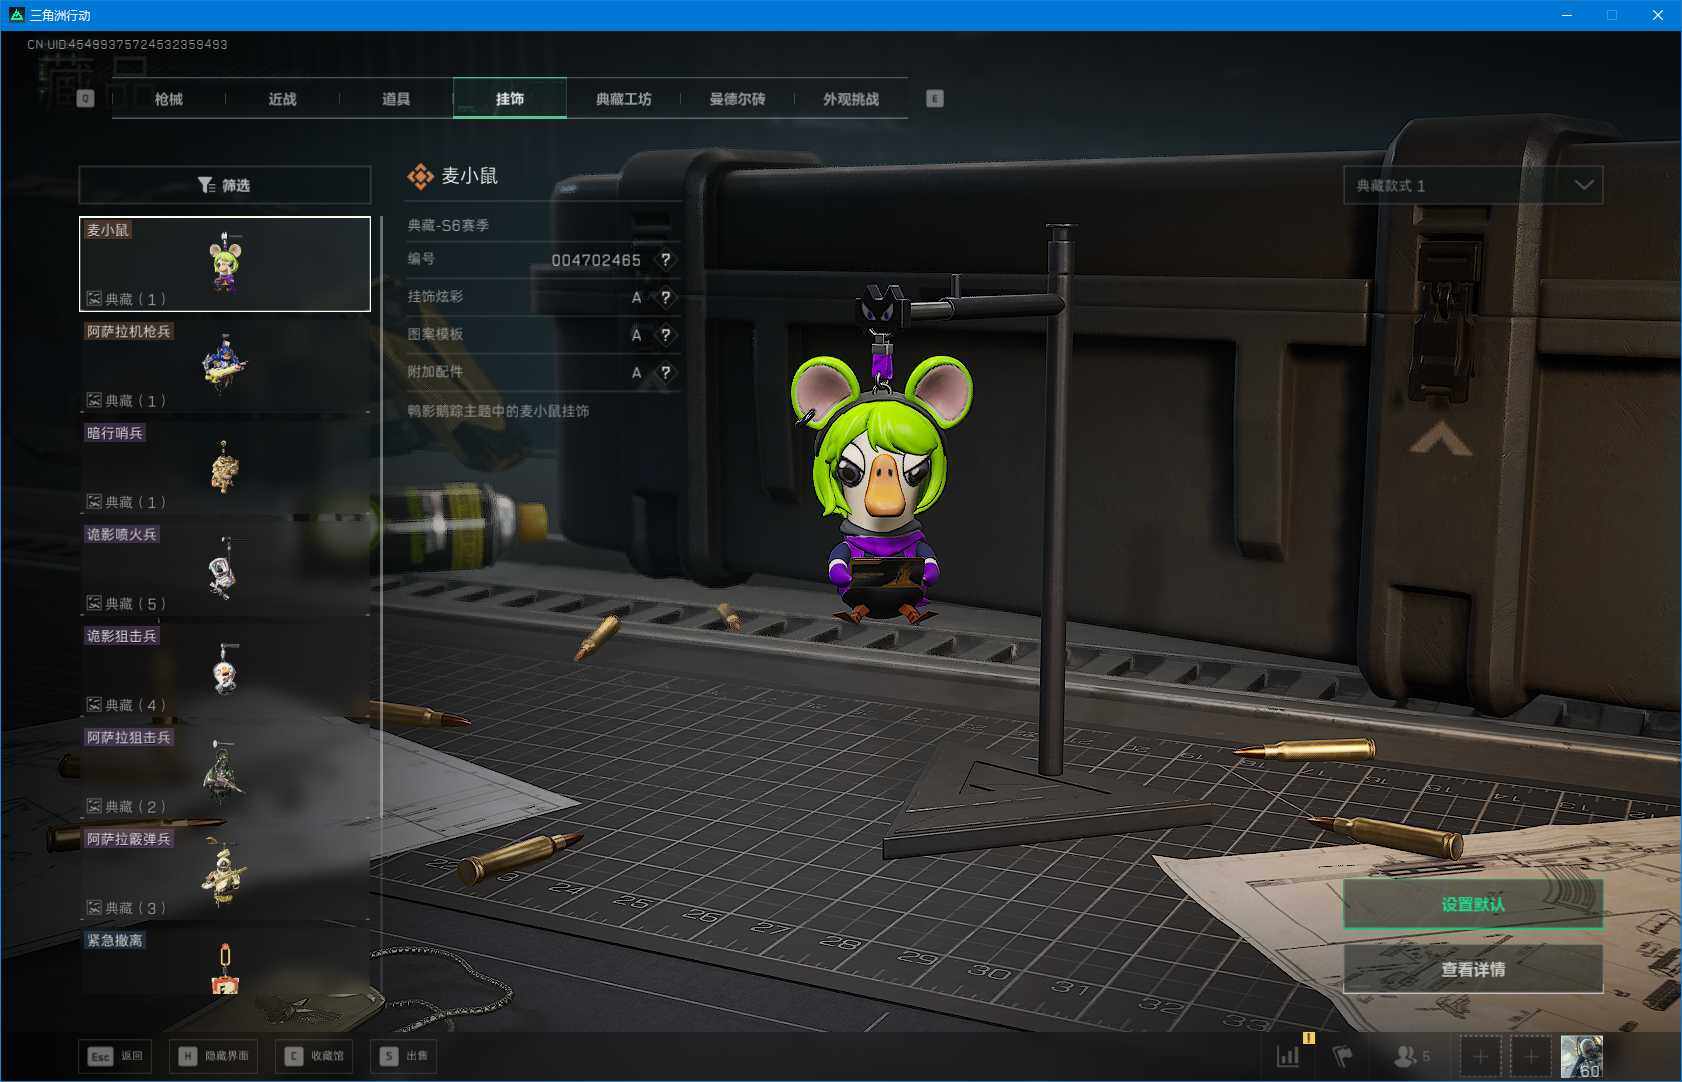This screenshot has height=1082, width=1682.
Task: Select the 诡影喷火兵 charm thumbnail
Action: pos(225,568)
